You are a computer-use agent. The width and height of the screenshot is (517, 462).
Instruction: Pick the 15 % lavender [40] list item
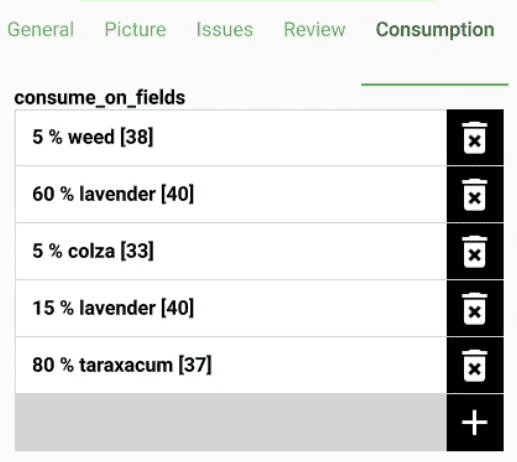coord(231,308)
